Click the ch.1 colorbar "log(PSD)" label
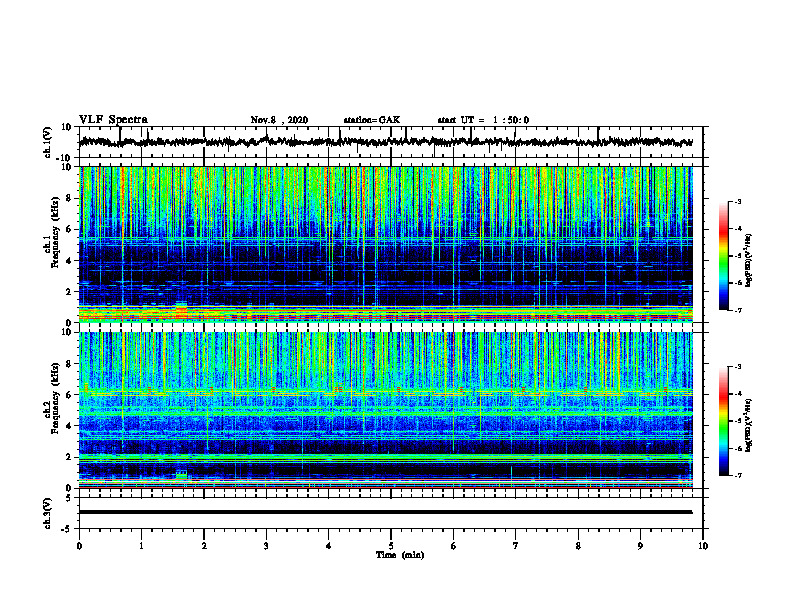The height and width of the screenshot is (612, 792). pos(748,260)
